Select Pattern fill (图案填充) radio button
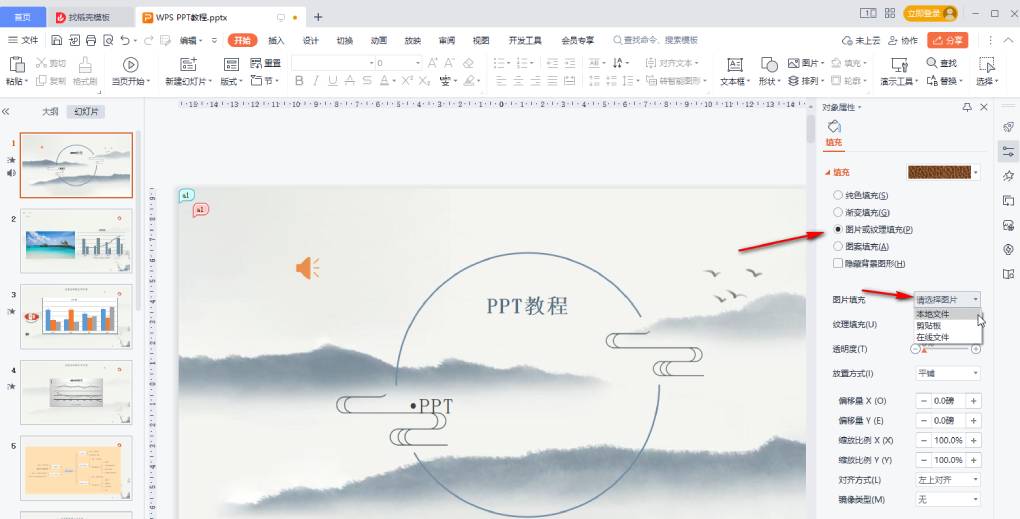Screen dimensions: 1020x519 click(x=838, y=246)
